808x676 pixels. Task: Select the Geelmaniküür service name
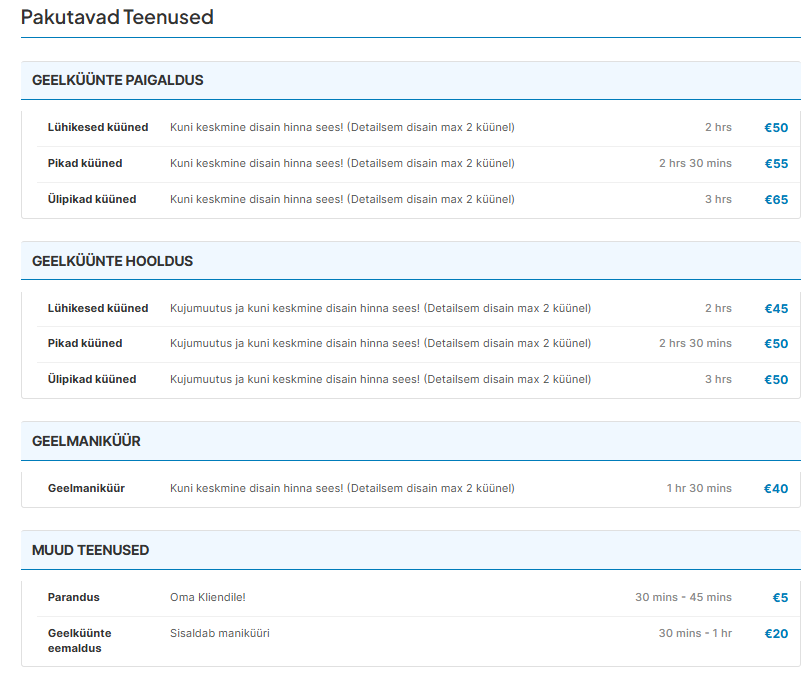pyautogui.click(x=86, y=488)
